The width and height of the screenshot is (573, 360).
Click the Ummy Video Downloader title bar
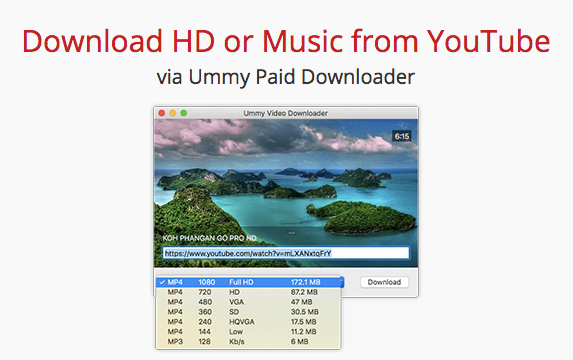(286, 113)
